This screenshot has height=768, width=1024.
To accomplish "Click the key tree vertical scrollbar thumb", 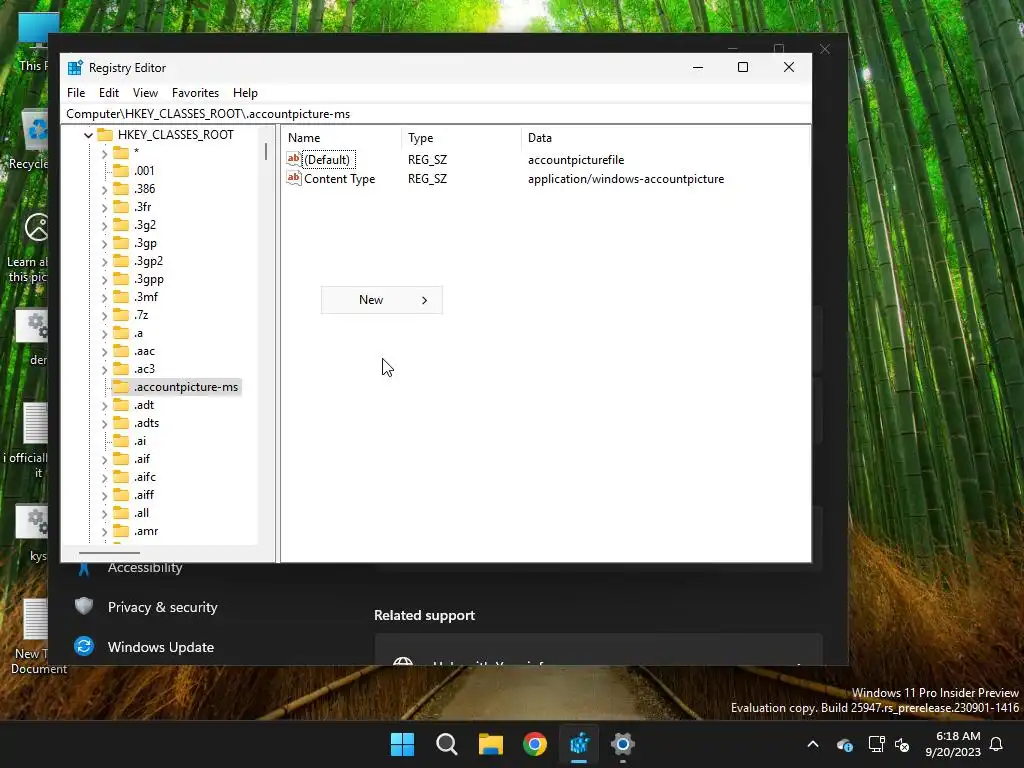I will pos(266,152).
